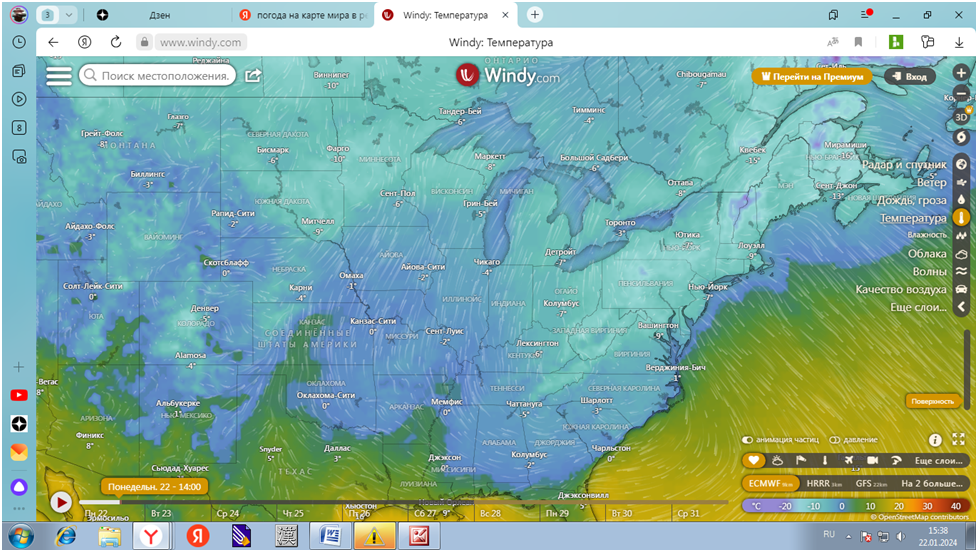Select ECMWF forecast model
Viewport: 978px width, 552px height.
pos(770,483)
